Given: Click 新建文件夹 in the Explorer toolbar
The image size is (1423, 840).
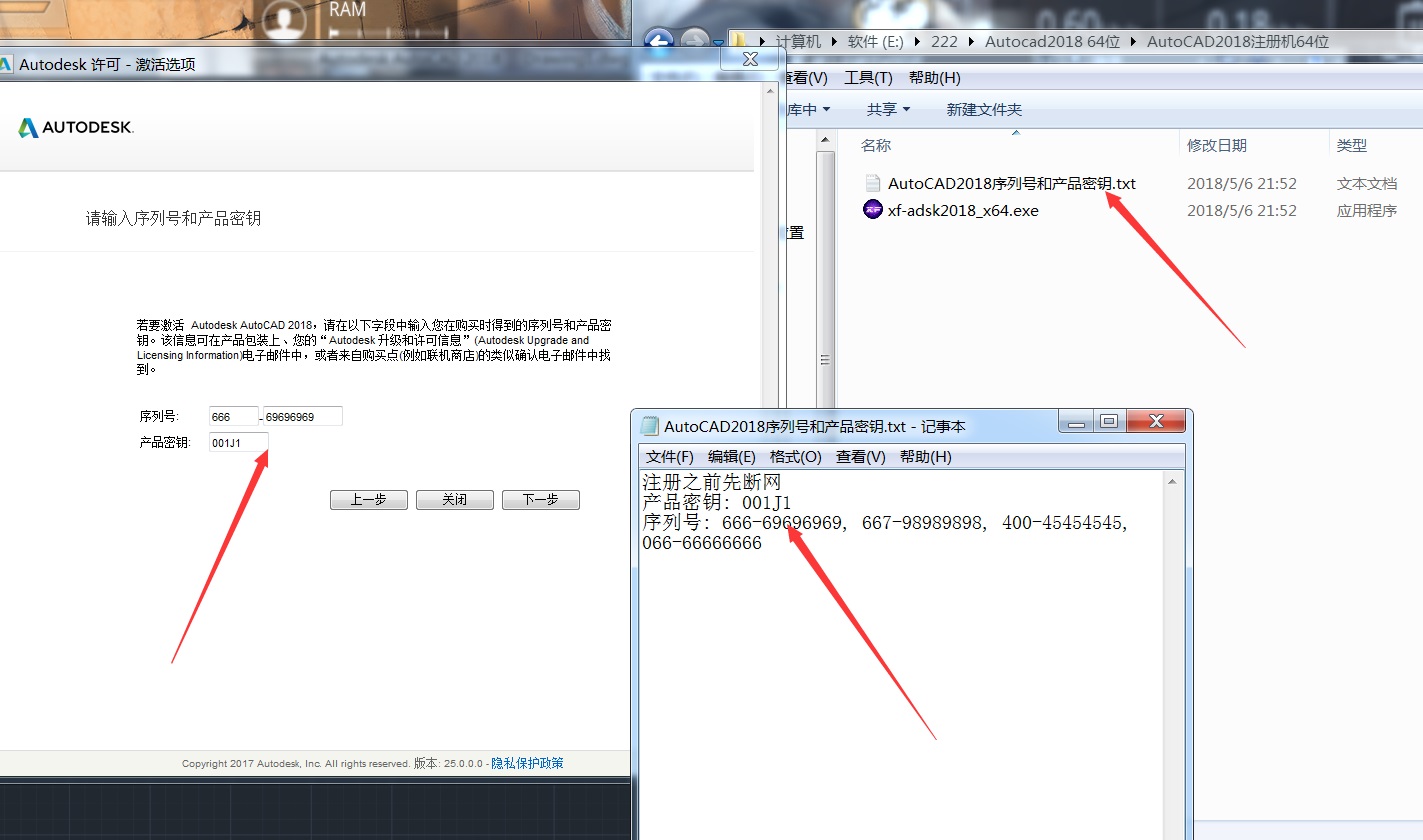Looking at the screenshot, I should point(984,109).
